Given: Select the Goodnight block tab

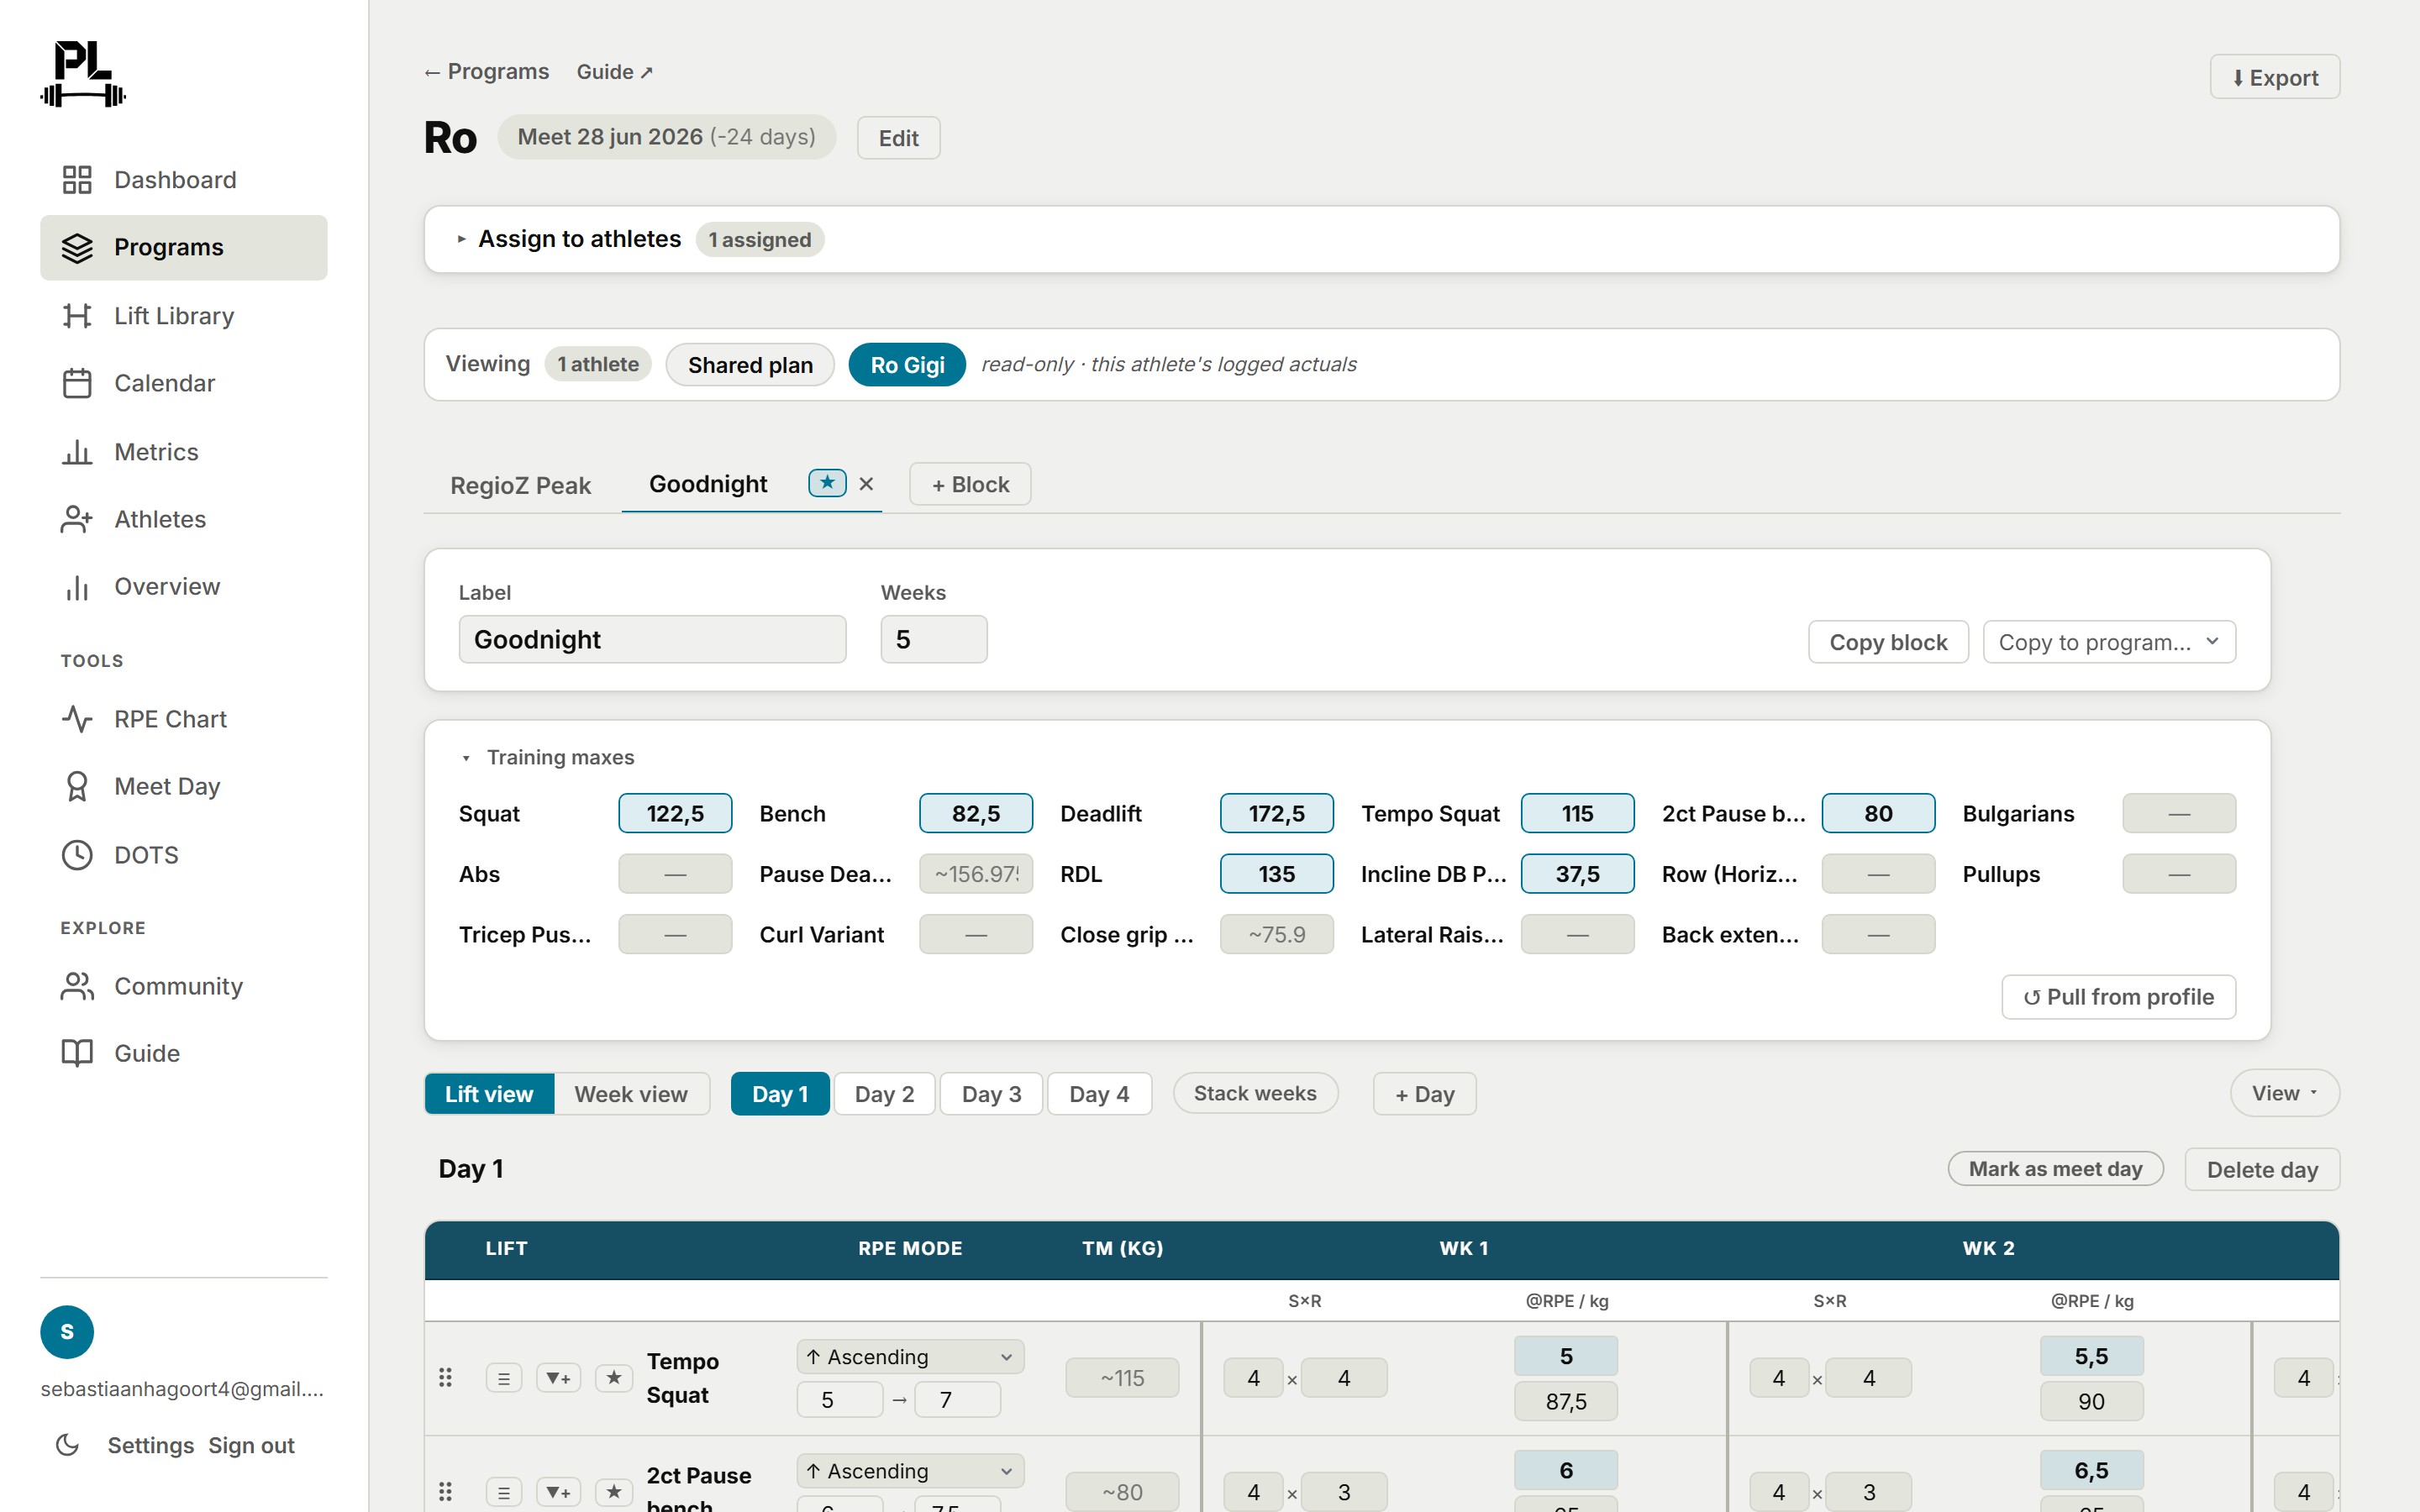Looking at the screenshot, I should click(708, 484).
